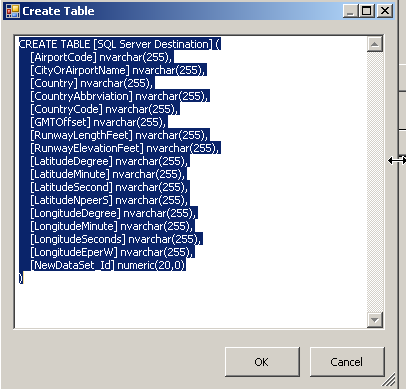Minimize the Create Table dialog
Viewport: 406px width, 389px height.
(x=350, y=11)
